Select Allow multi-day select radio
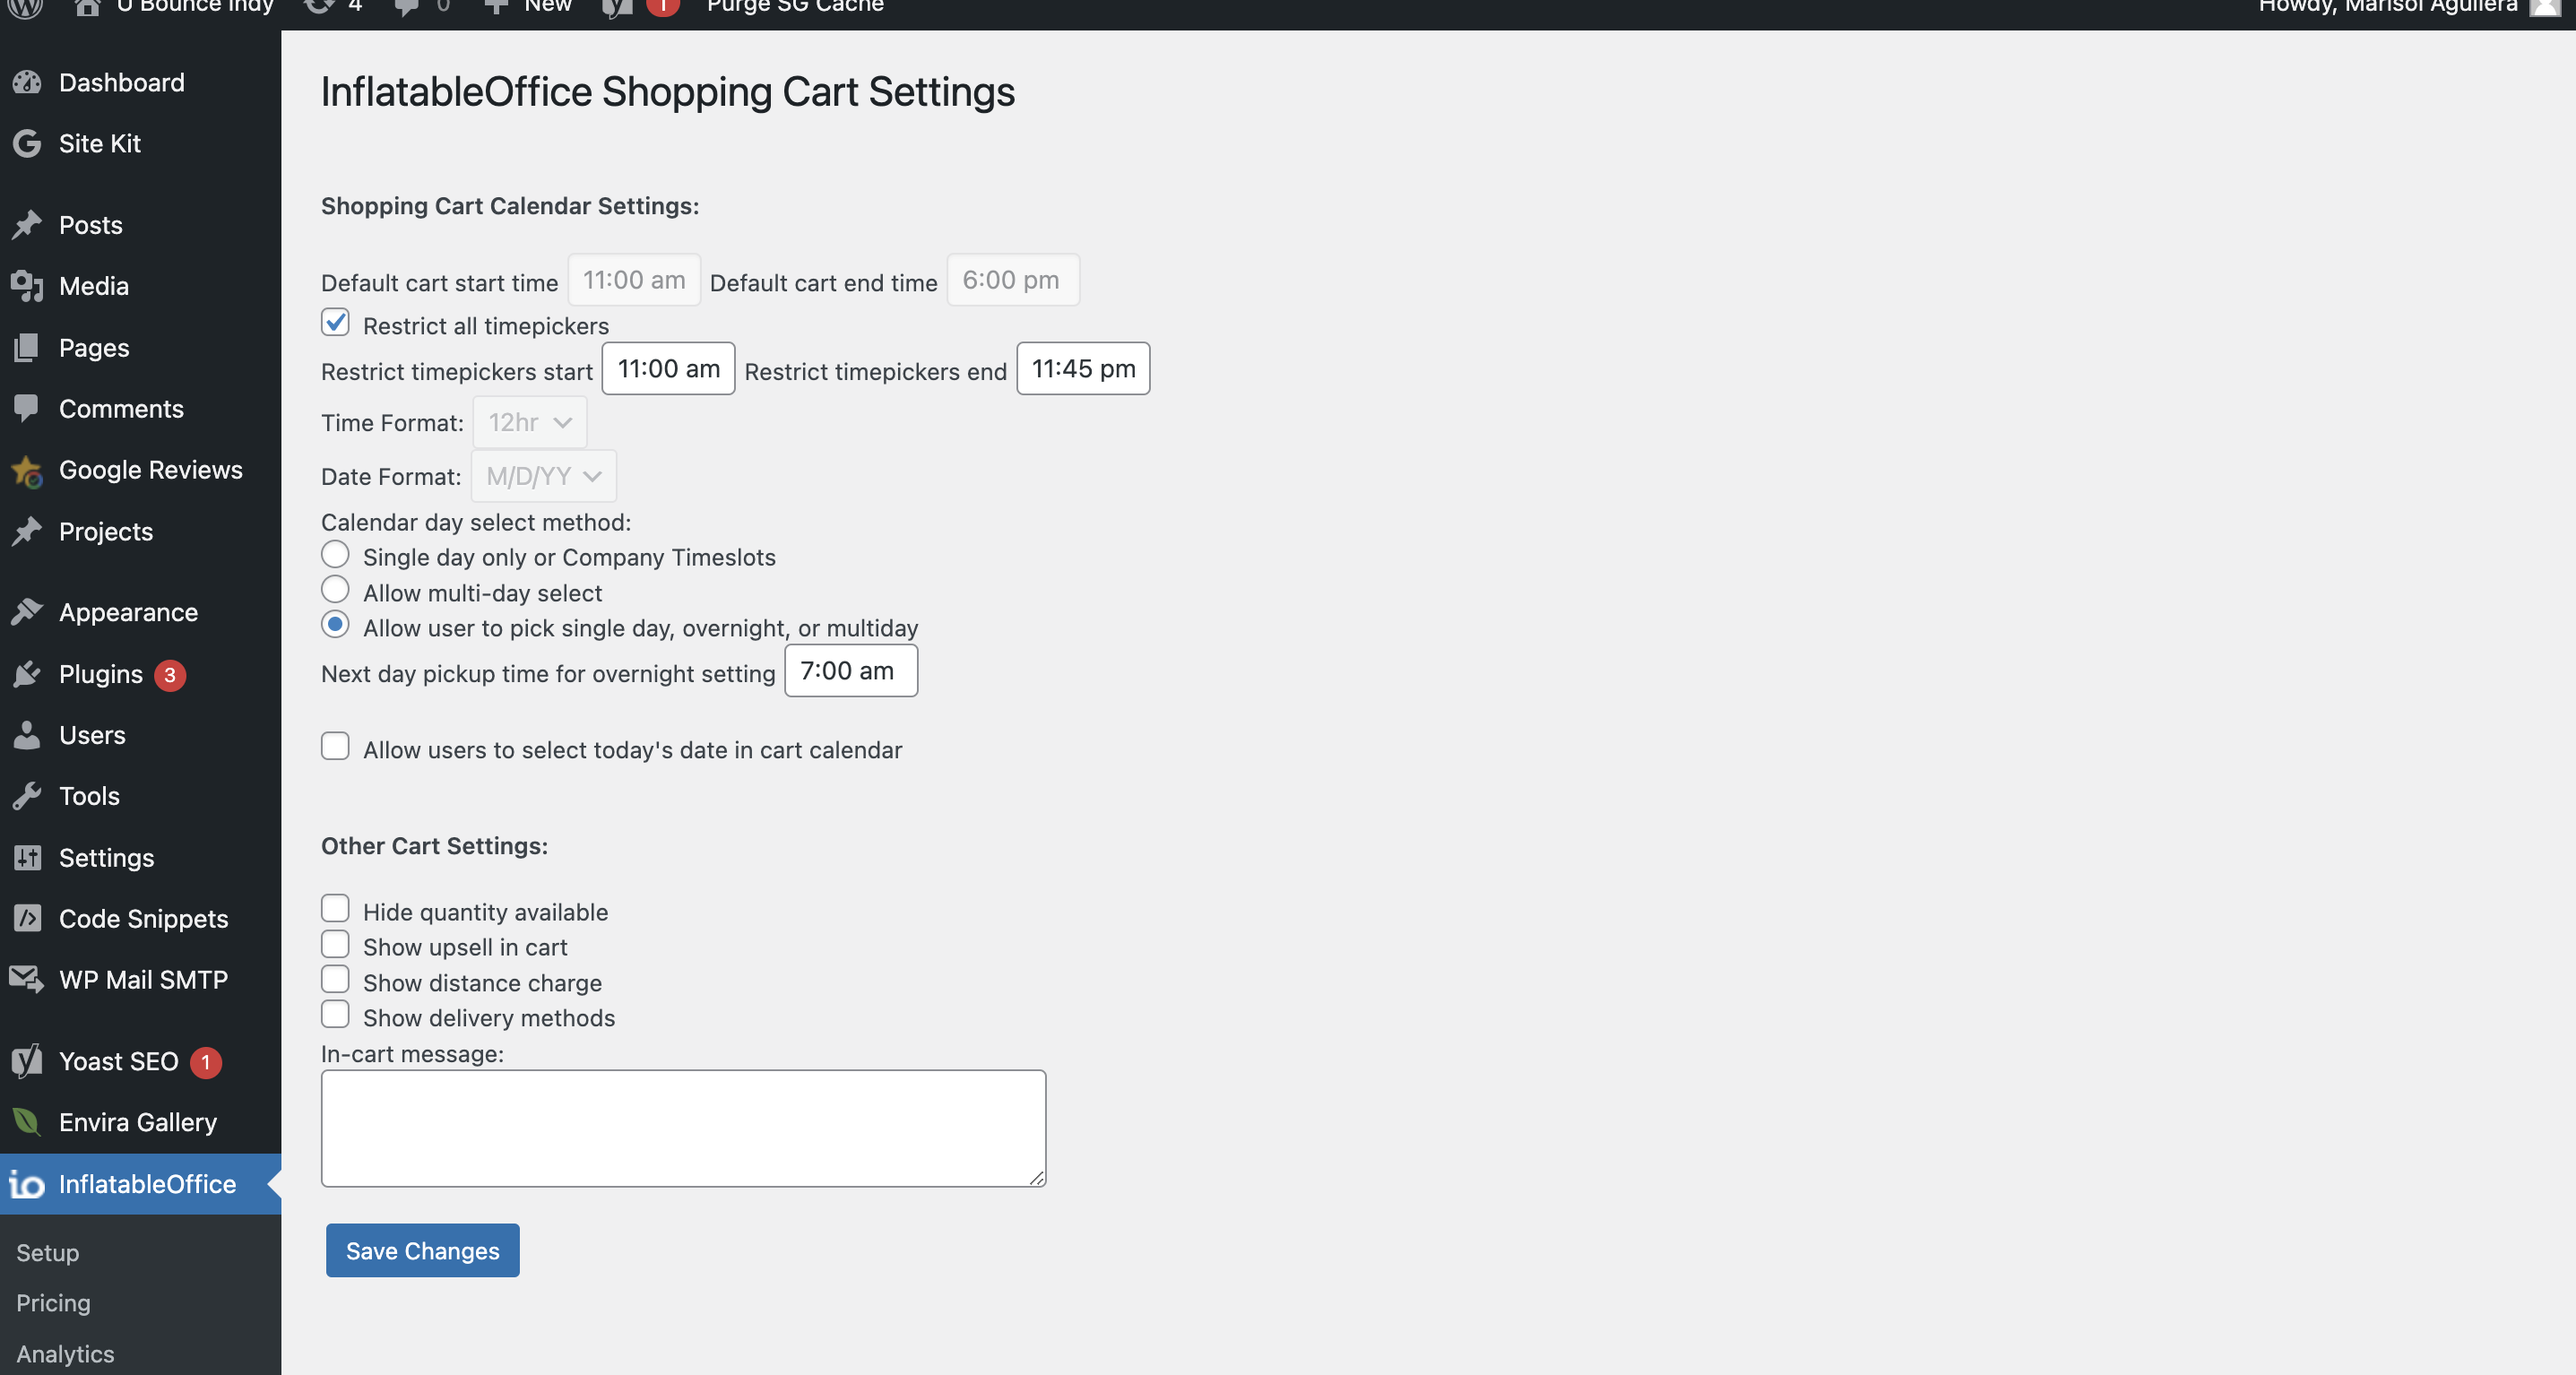This screenshot has height=1375, width=2576. [x=335, y=590]
